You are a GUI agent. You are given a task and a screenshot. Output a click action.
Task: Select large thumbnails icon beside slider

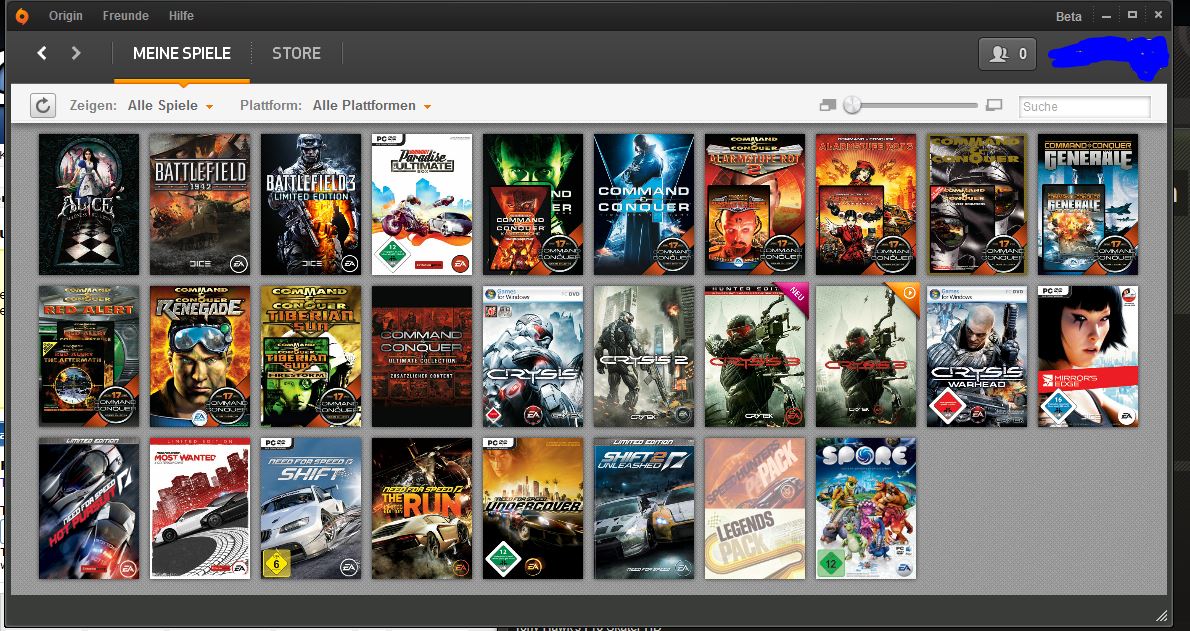pos(993,106)
